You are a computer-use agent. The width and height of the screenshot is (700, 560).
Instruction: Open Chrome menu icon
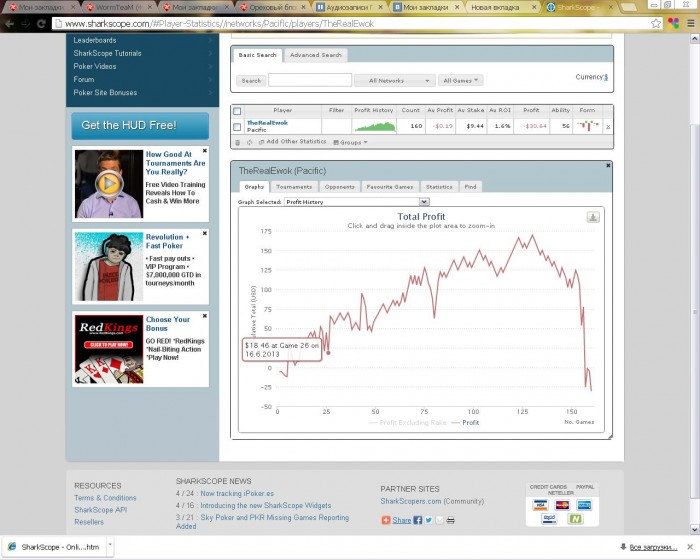click(691, 24)
